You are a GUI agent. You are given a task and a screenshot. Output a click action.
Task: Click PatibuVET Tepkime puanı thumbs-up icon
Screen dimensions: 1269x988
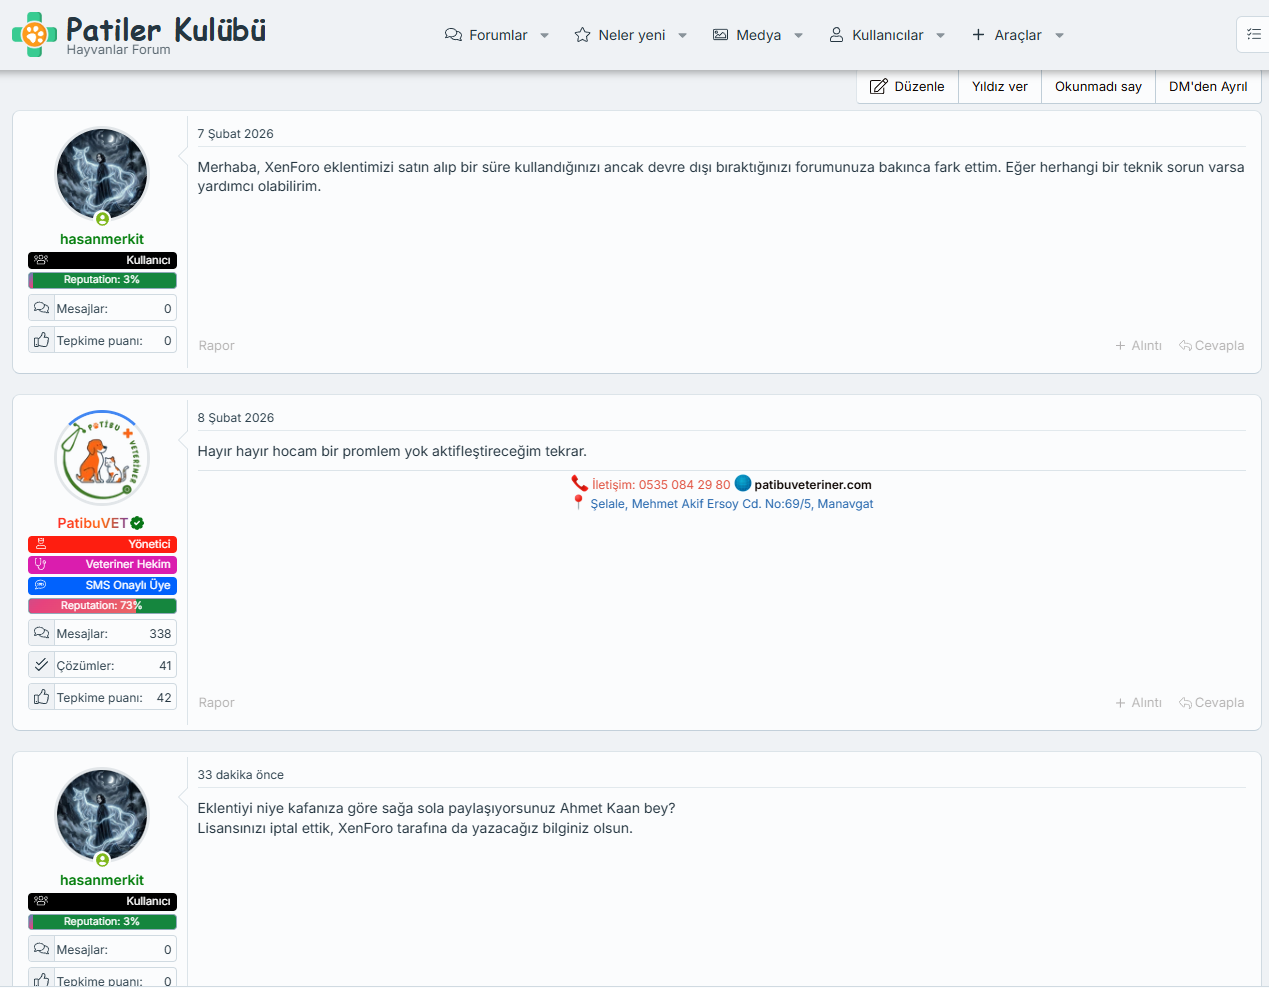point(41,697)
